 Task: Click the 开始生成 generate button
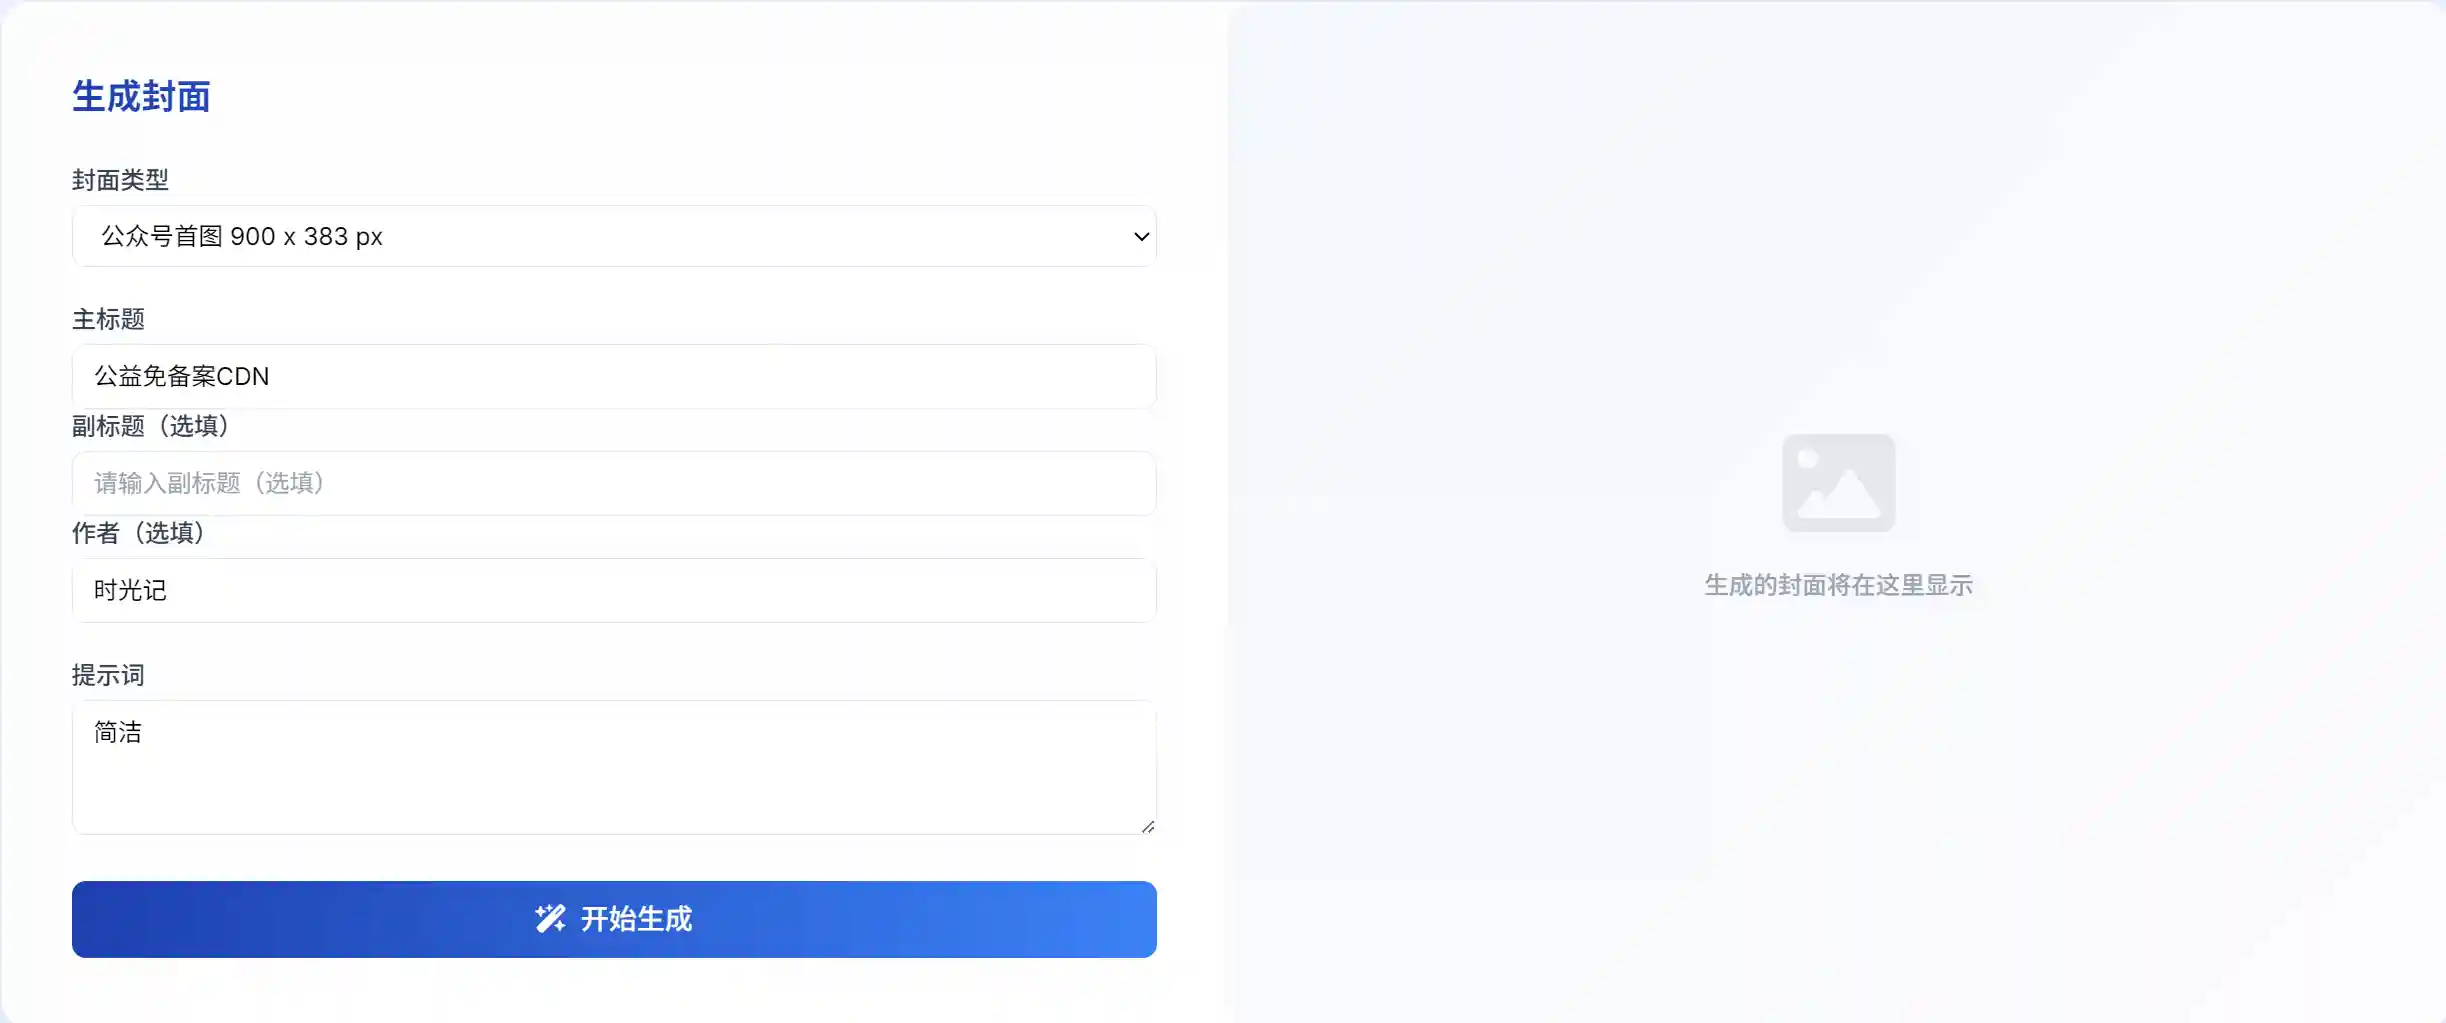(614, 919)
